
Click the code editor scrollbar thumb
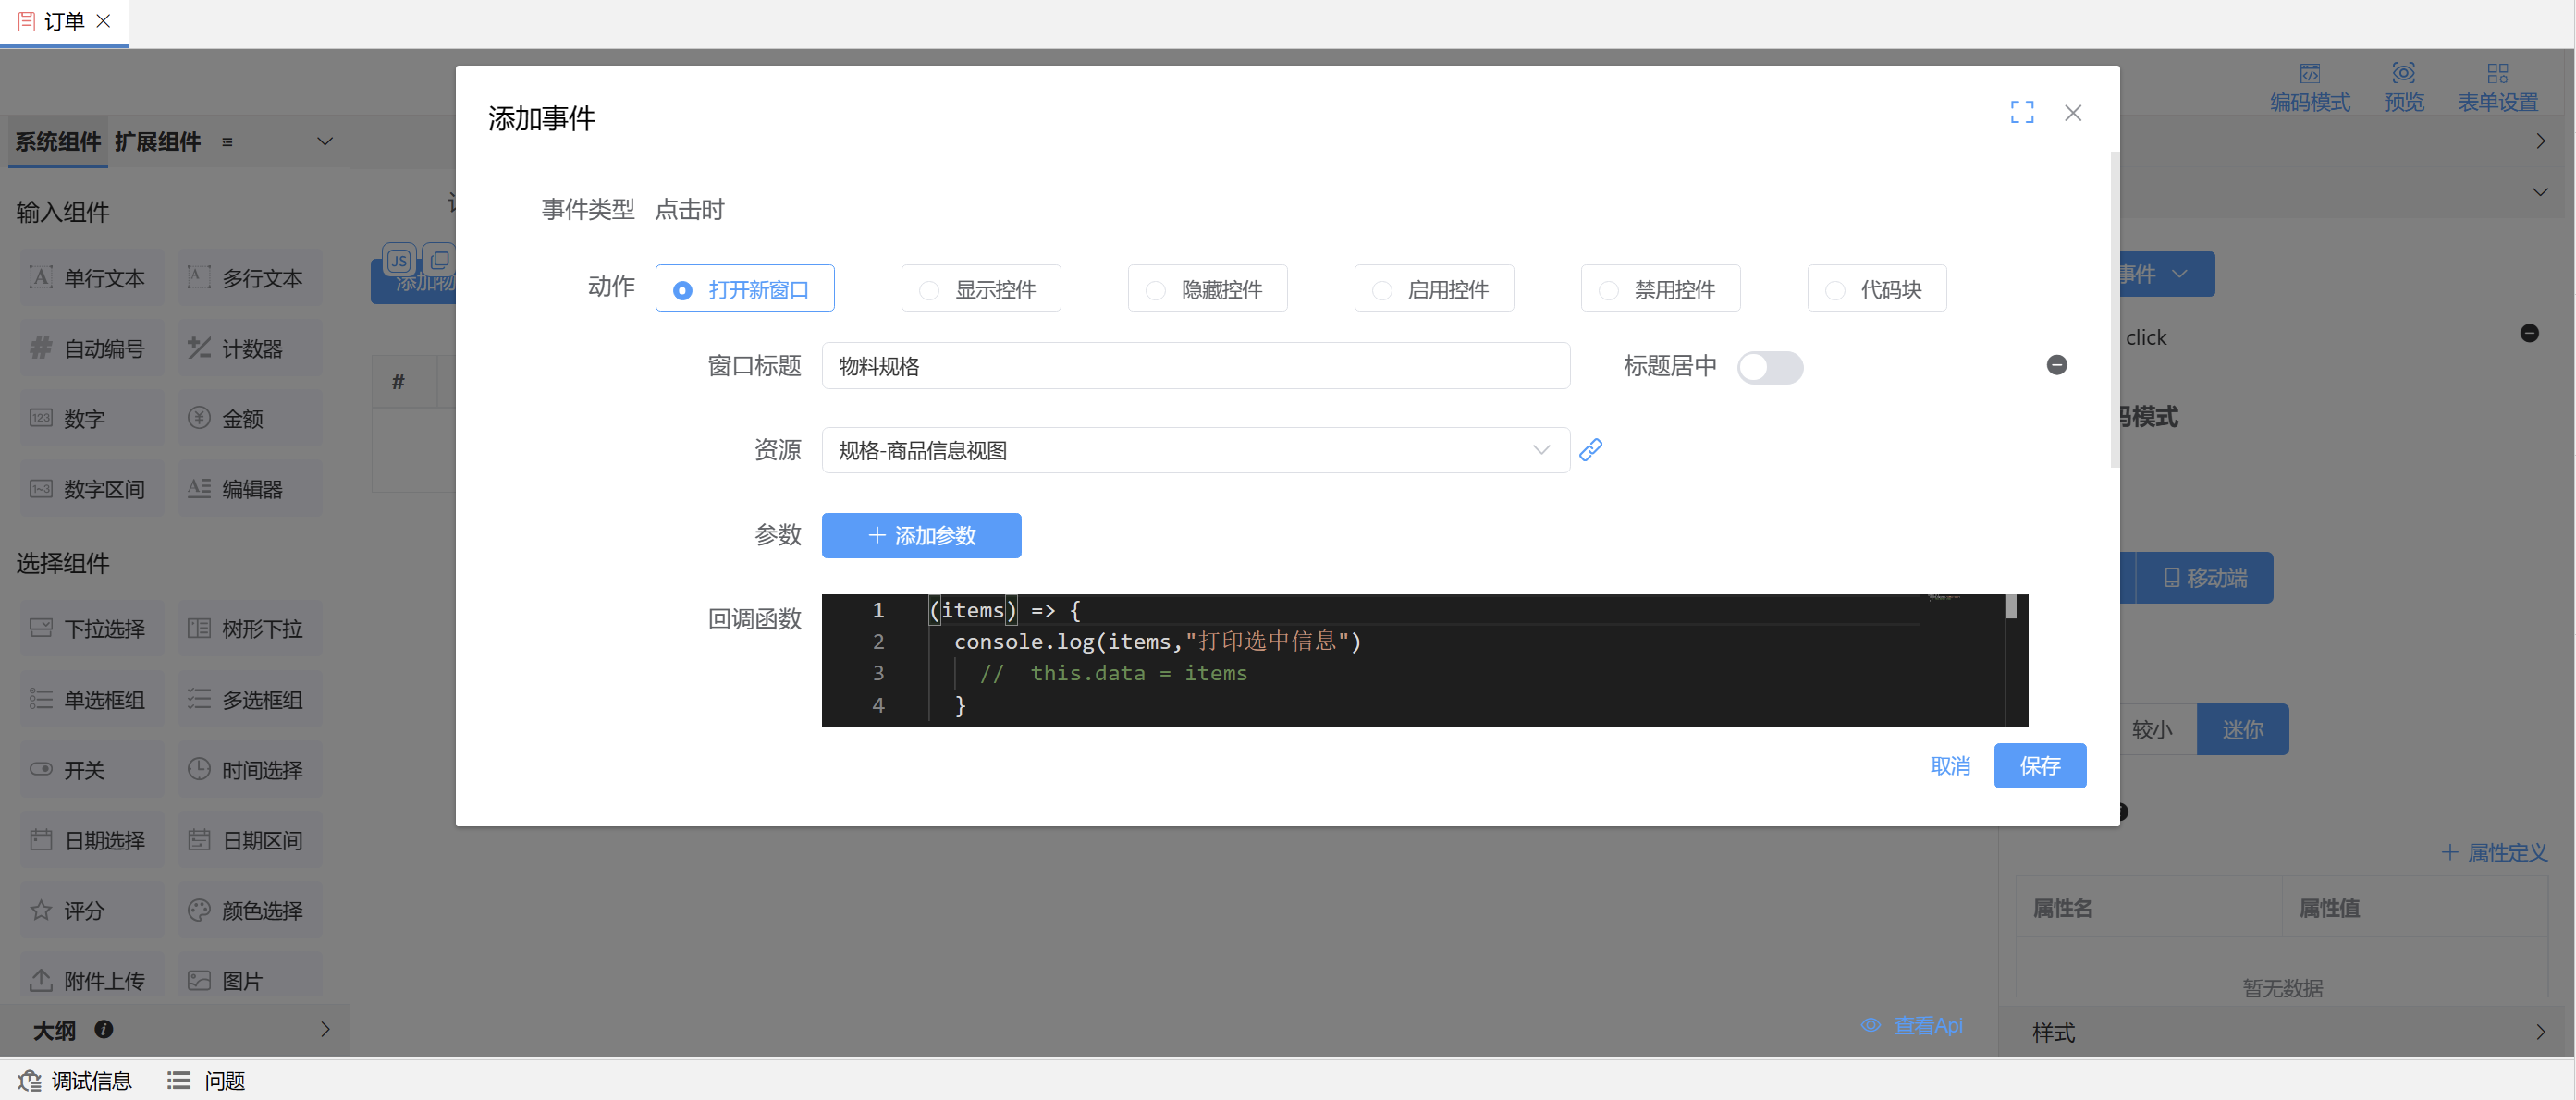pyautogui.click(x=2010, y=607)
